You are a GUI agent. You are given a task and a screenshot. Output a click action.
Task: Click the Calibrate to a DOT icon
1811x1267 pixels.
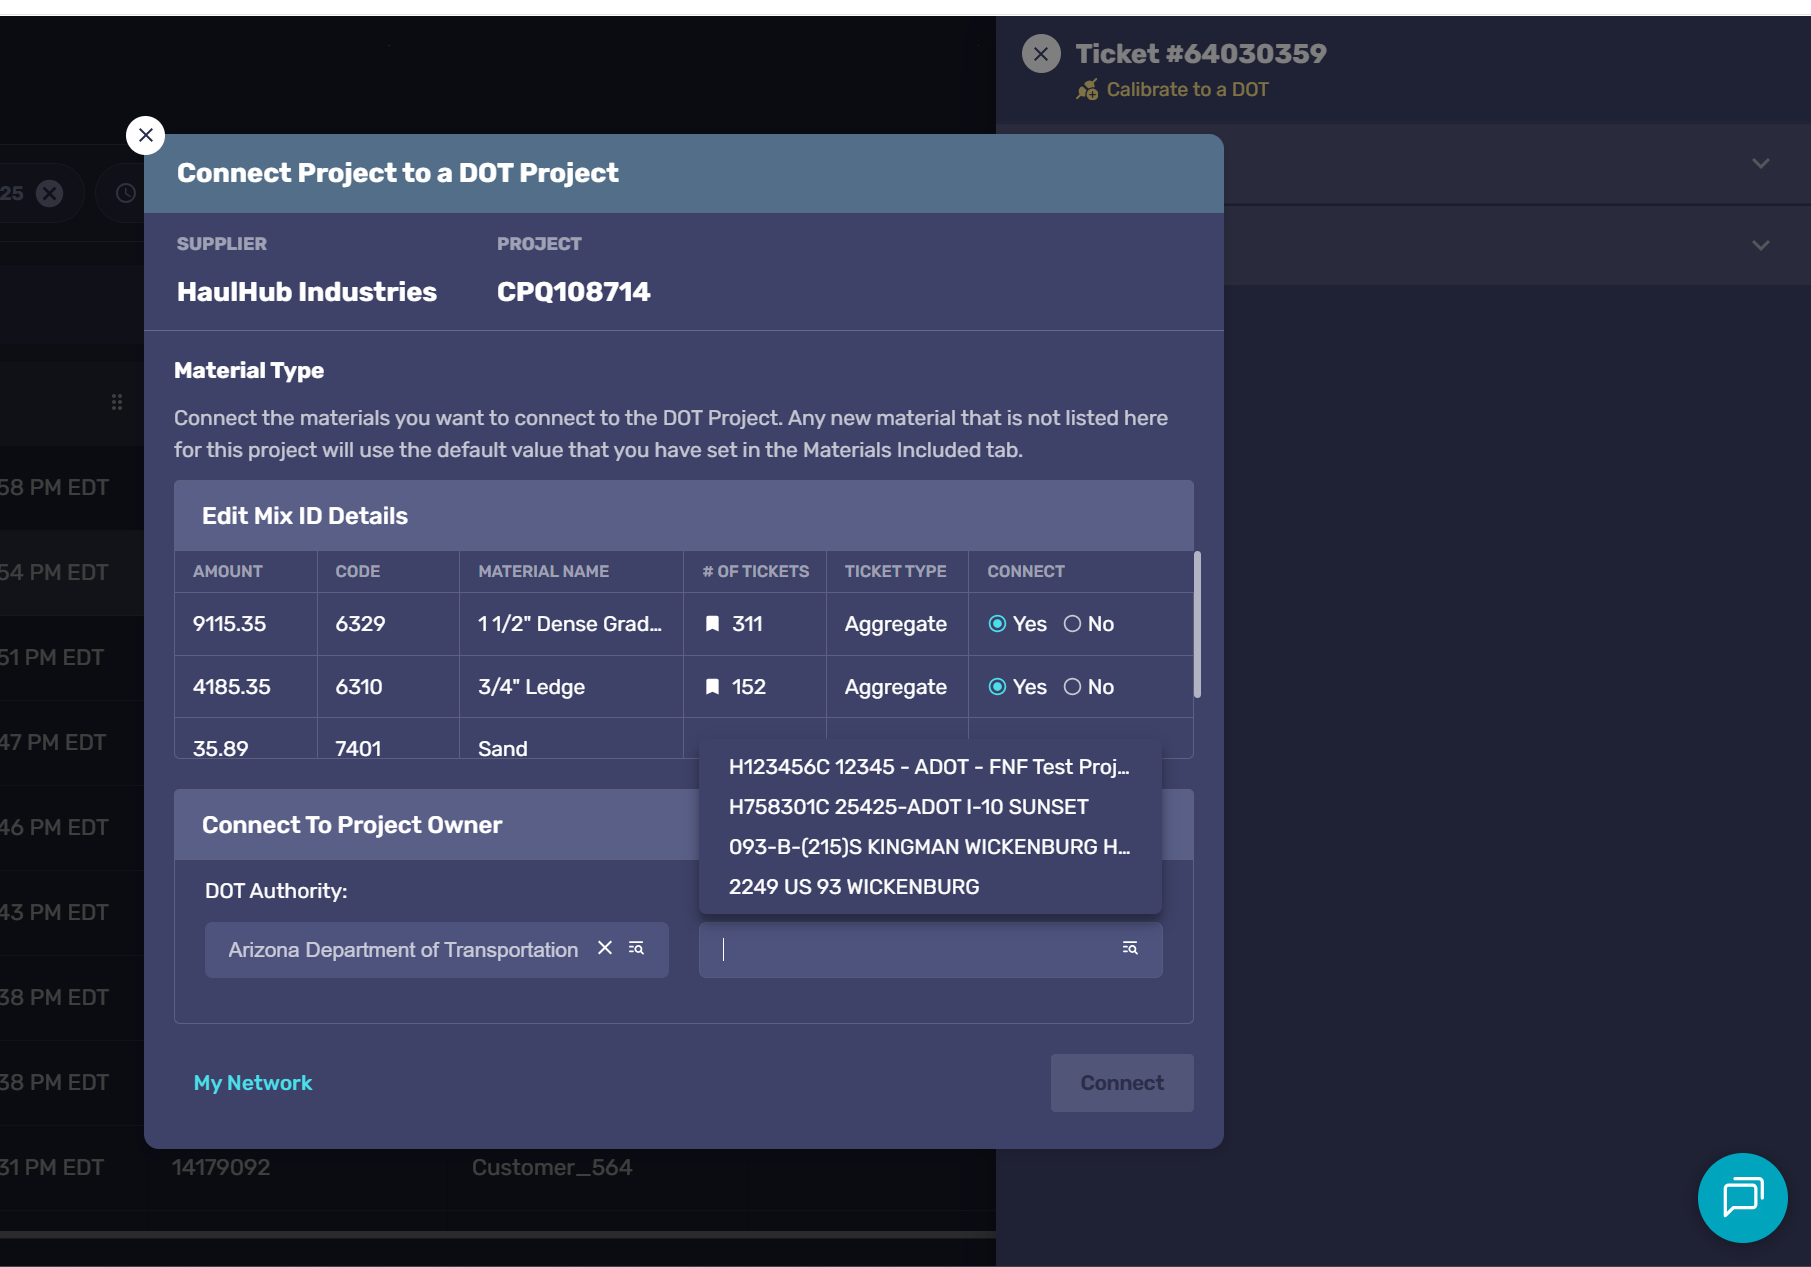(x=1087, y=90)
